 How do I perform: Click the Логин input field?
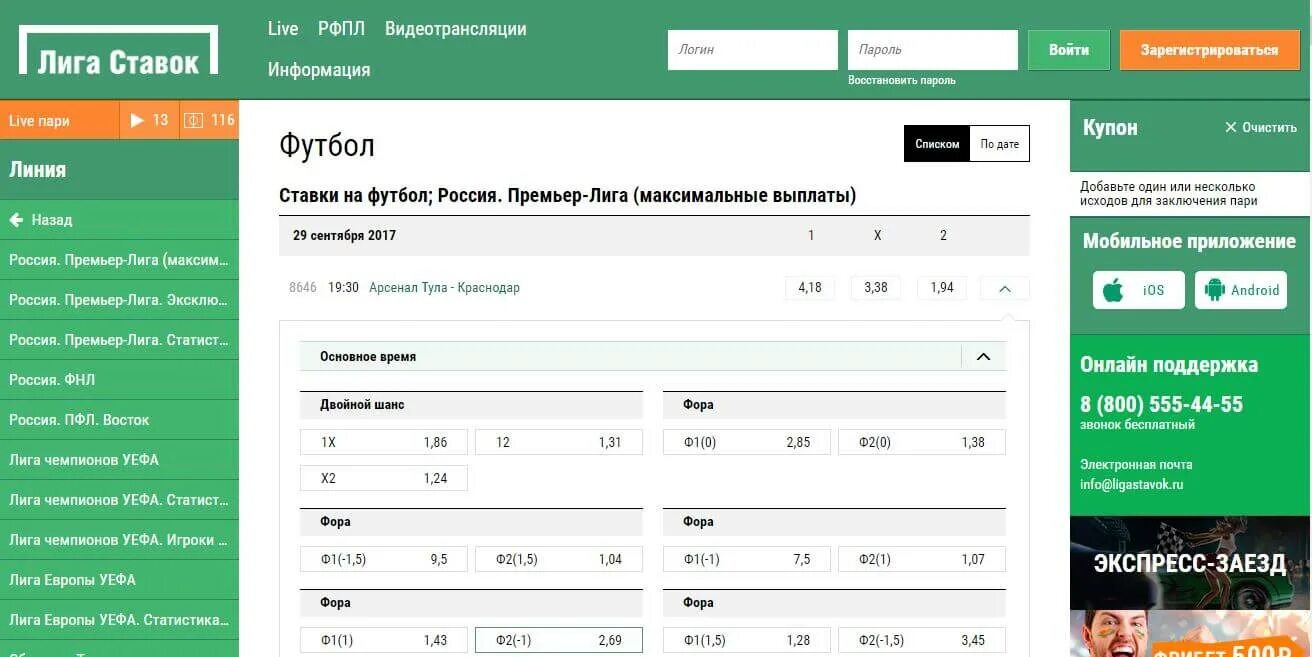[x=753, y=50]
